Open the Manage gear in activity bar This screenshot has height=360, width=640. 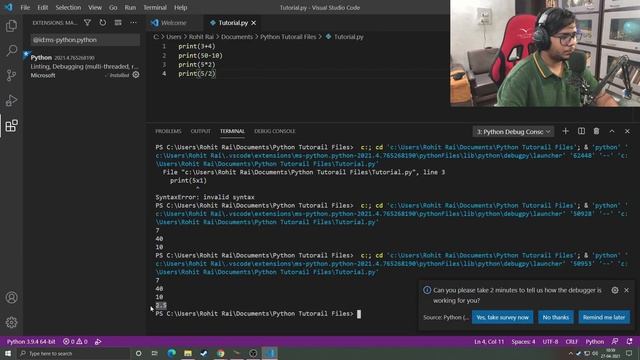[x=11, y=322]
